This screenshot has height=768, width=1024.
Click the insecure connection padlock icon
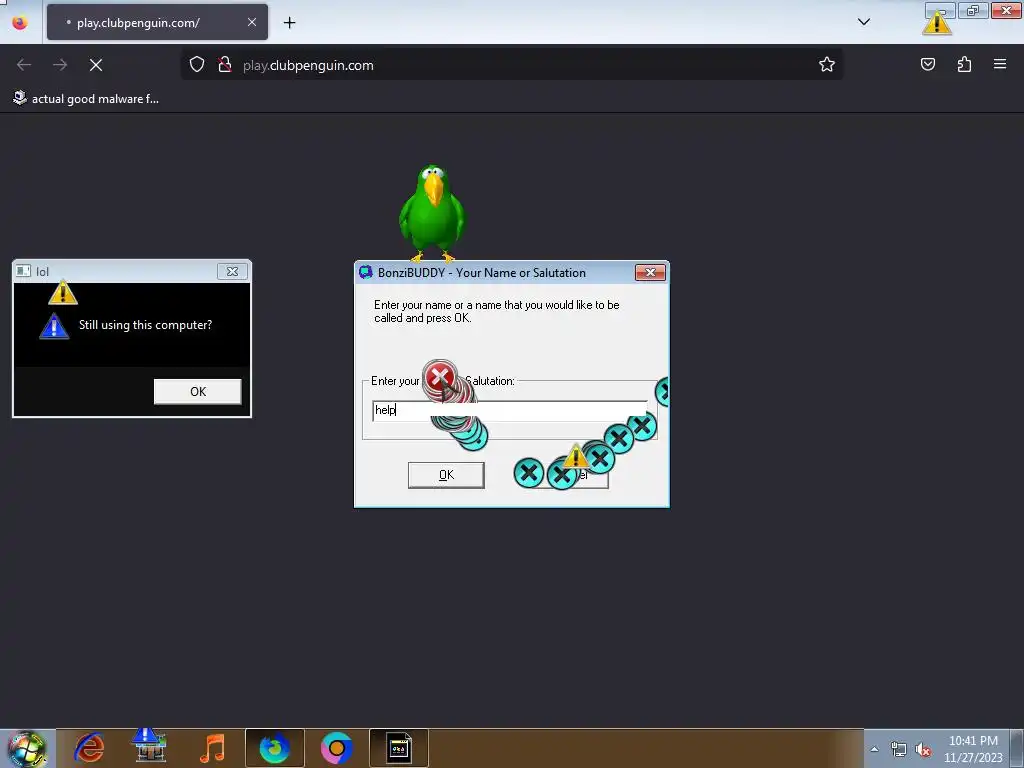225,64
